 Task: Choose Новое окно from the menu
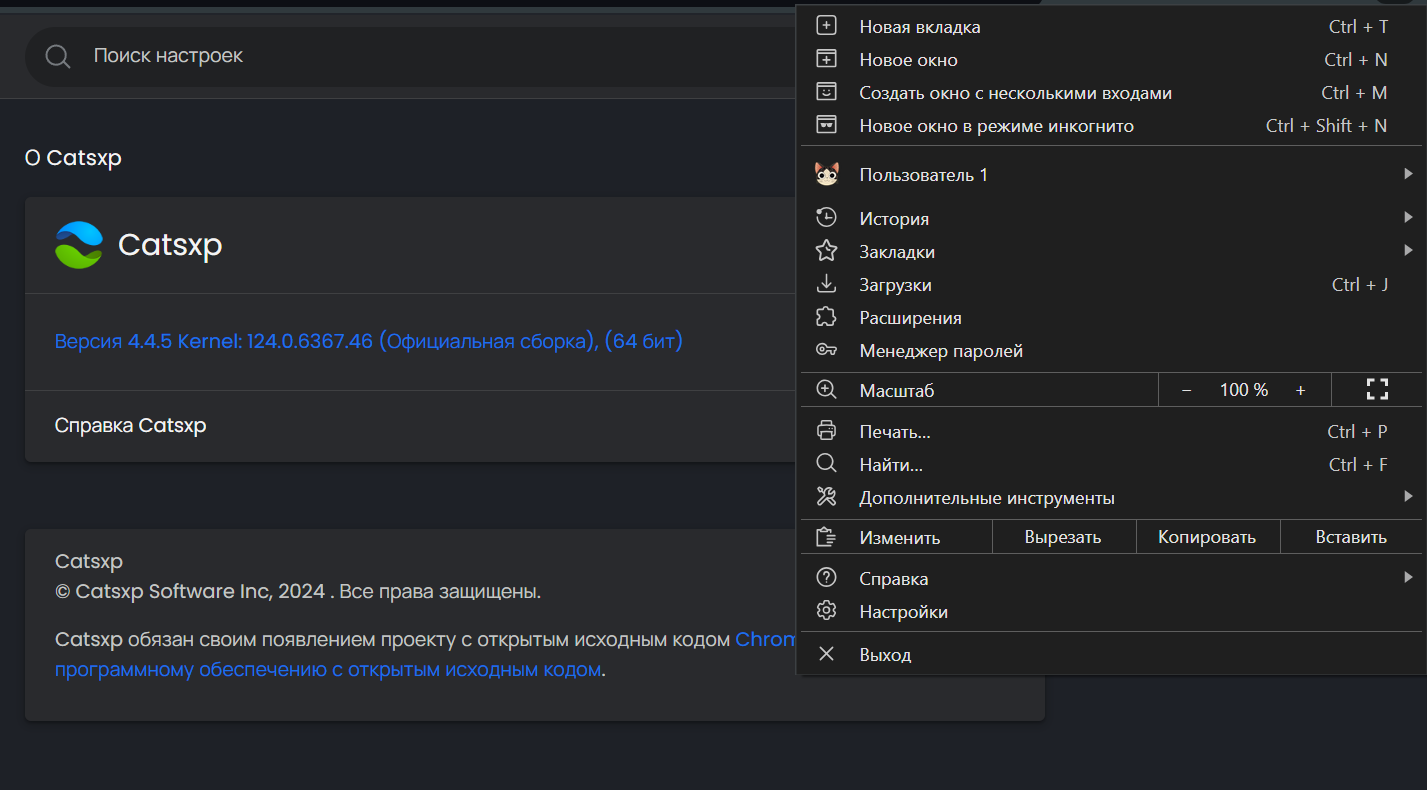(x=1111, y=60)
